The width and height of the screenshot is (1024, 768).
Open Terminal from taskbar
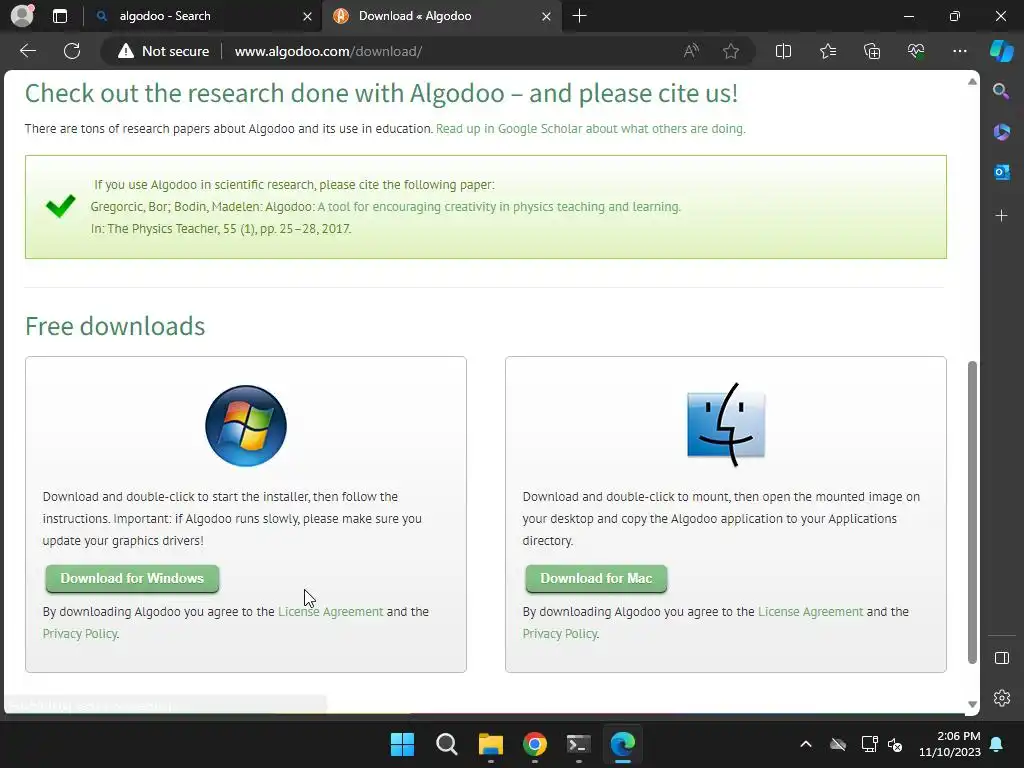[x=579, y=744]
